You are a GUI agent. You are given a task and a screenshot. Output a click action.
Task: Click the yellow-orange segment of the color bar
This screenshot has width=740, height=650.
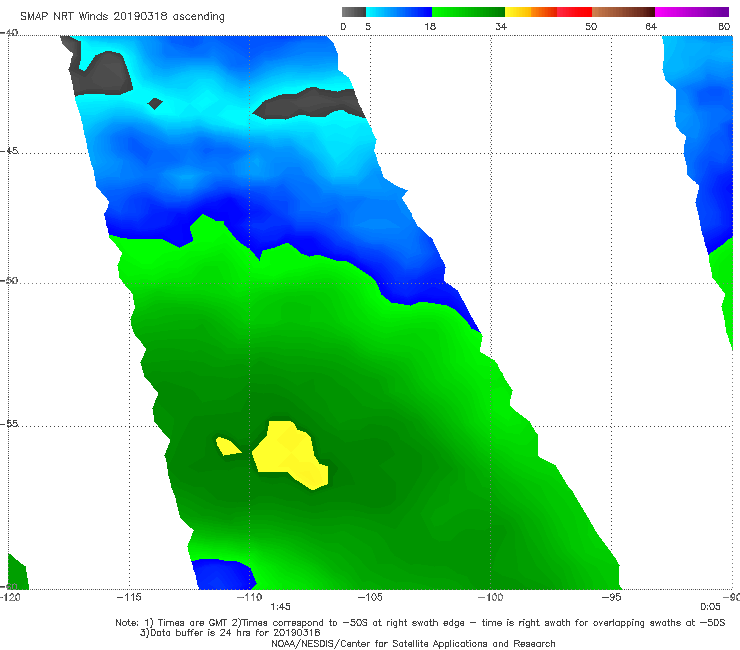pyautogui.click(x=530, y=12)
